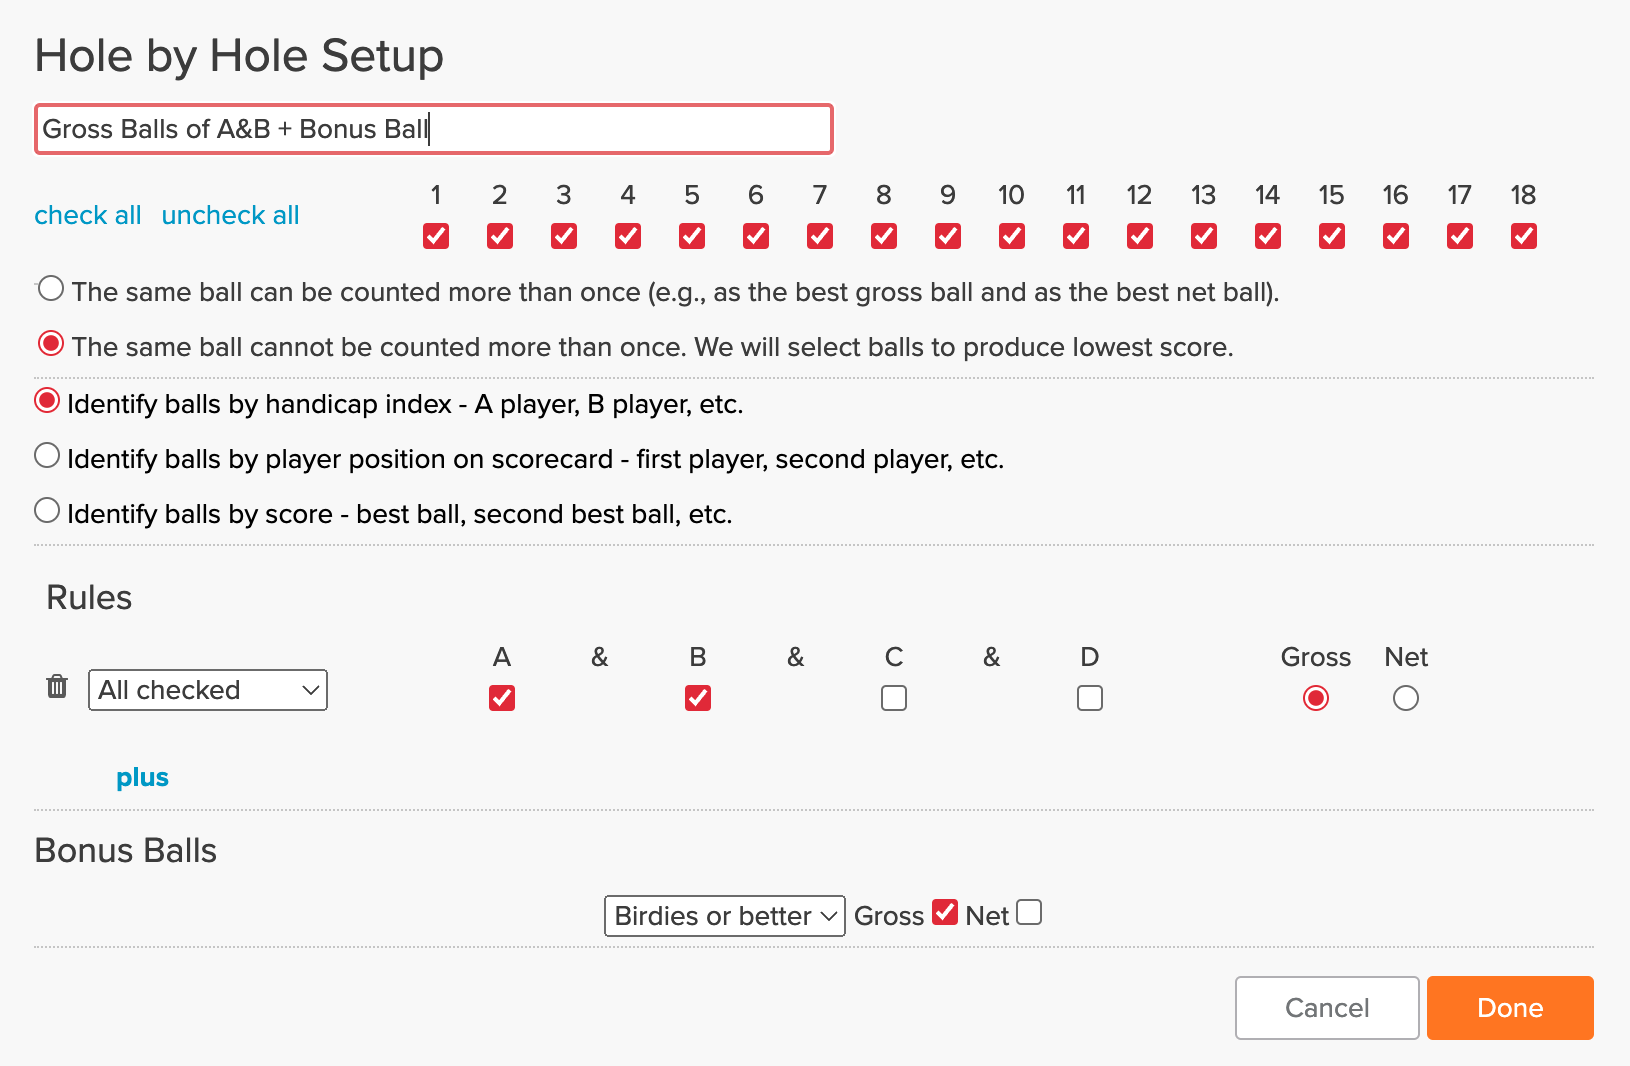Check the Net bonus ball checkbox
This screenshot has width=1630, height=1066.
pyautogui.click(x=1029, y=912)
